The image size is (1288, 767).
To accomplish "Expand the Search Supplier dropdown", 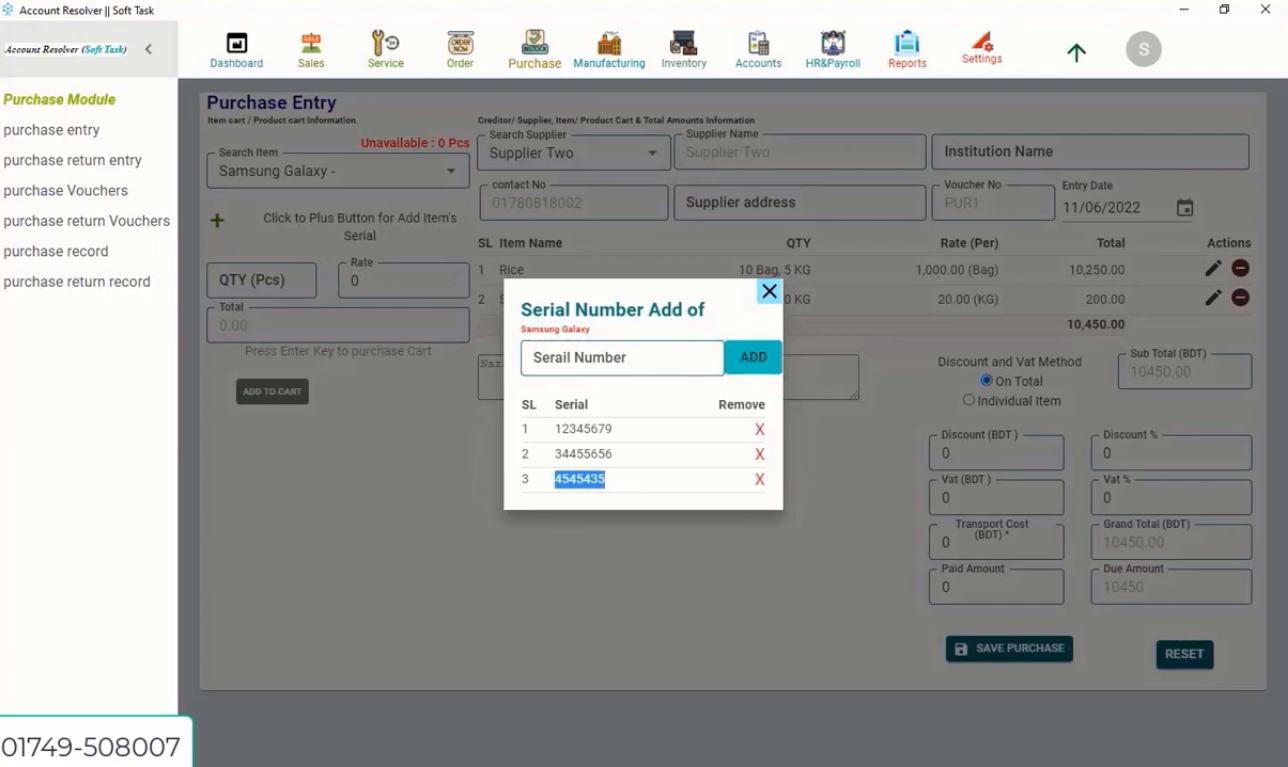I will pos(650,152).
